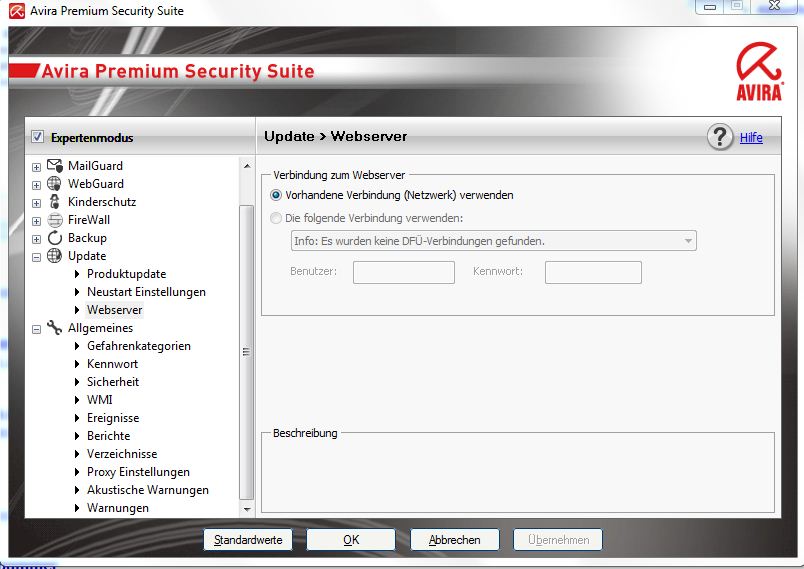Screen dimensions: 804x569
Task: Click the MailGuard envelope icon
Action: point(55,166)
